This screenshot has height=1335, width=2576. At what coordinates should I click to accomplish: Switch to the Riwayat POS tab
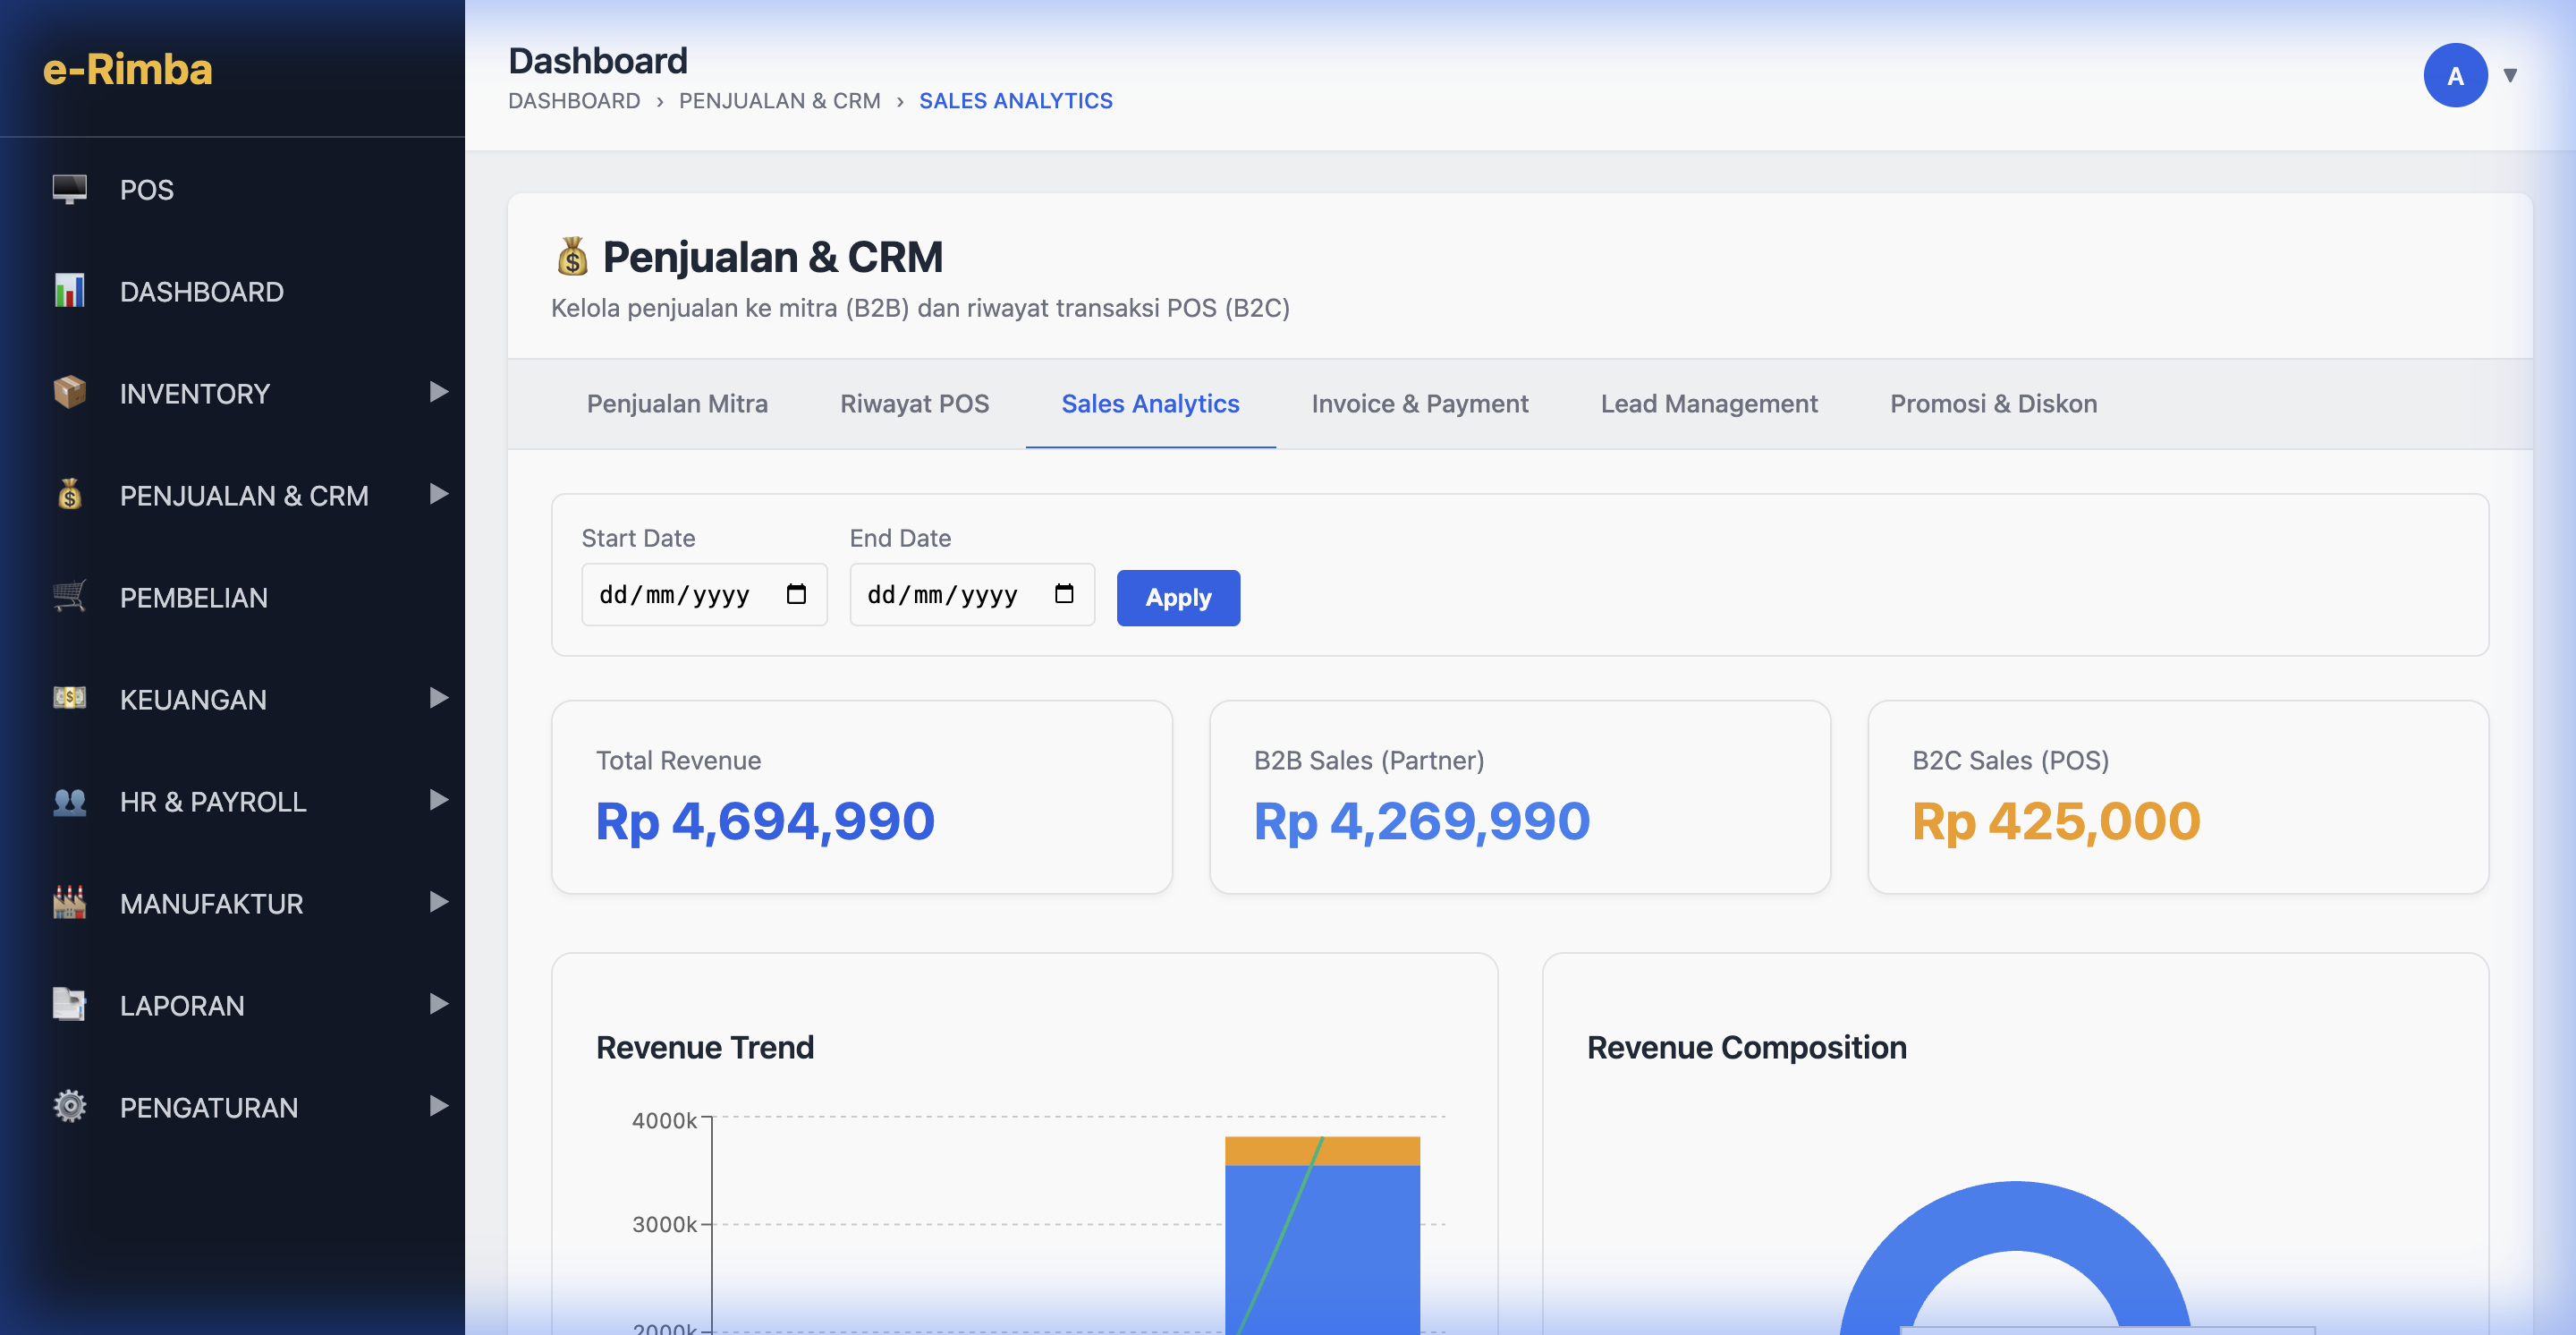click(914, 404)
